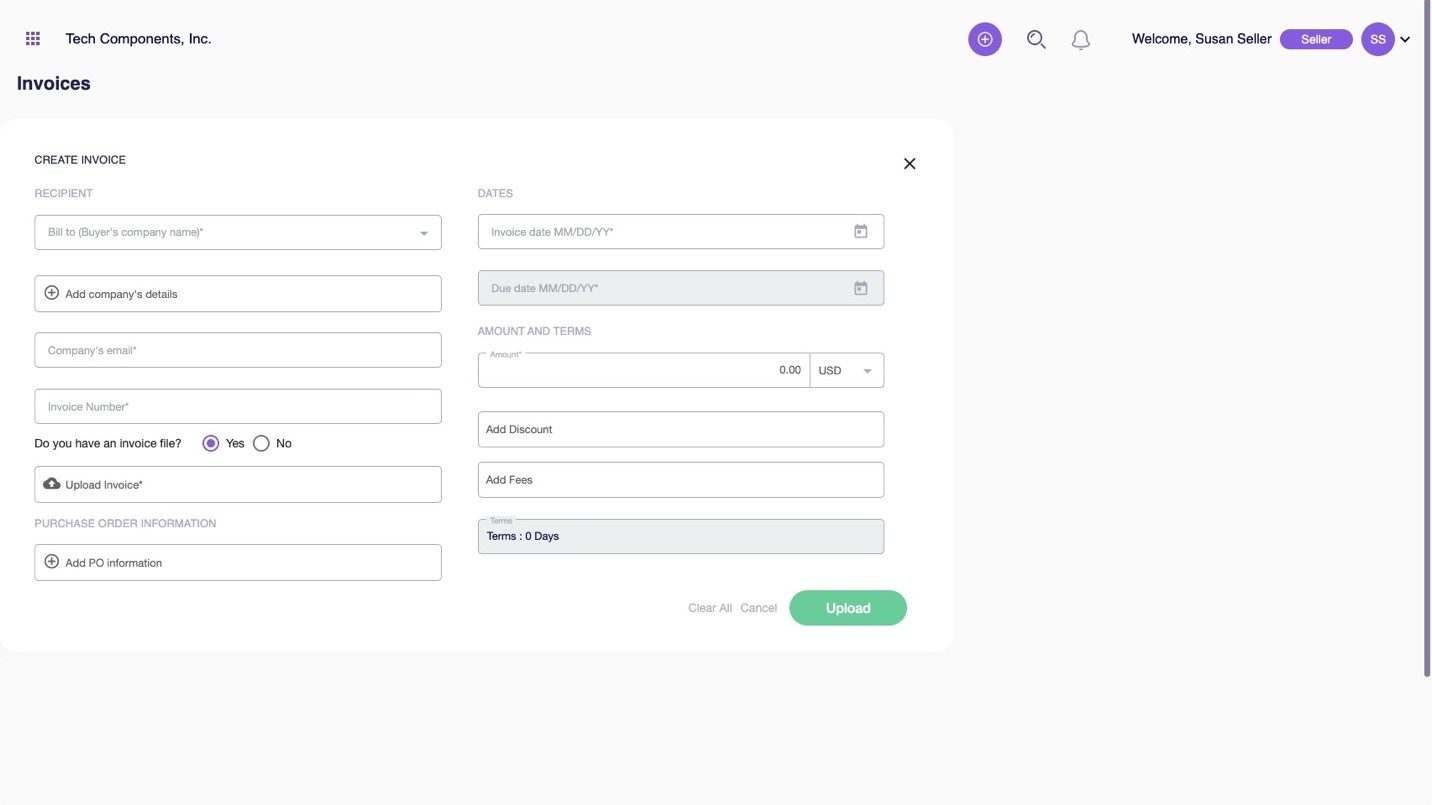Image resolution: width=1432 pixels, height=805 pixels.
Task: Select Yes for invoice file
Action: coord(211,443)
